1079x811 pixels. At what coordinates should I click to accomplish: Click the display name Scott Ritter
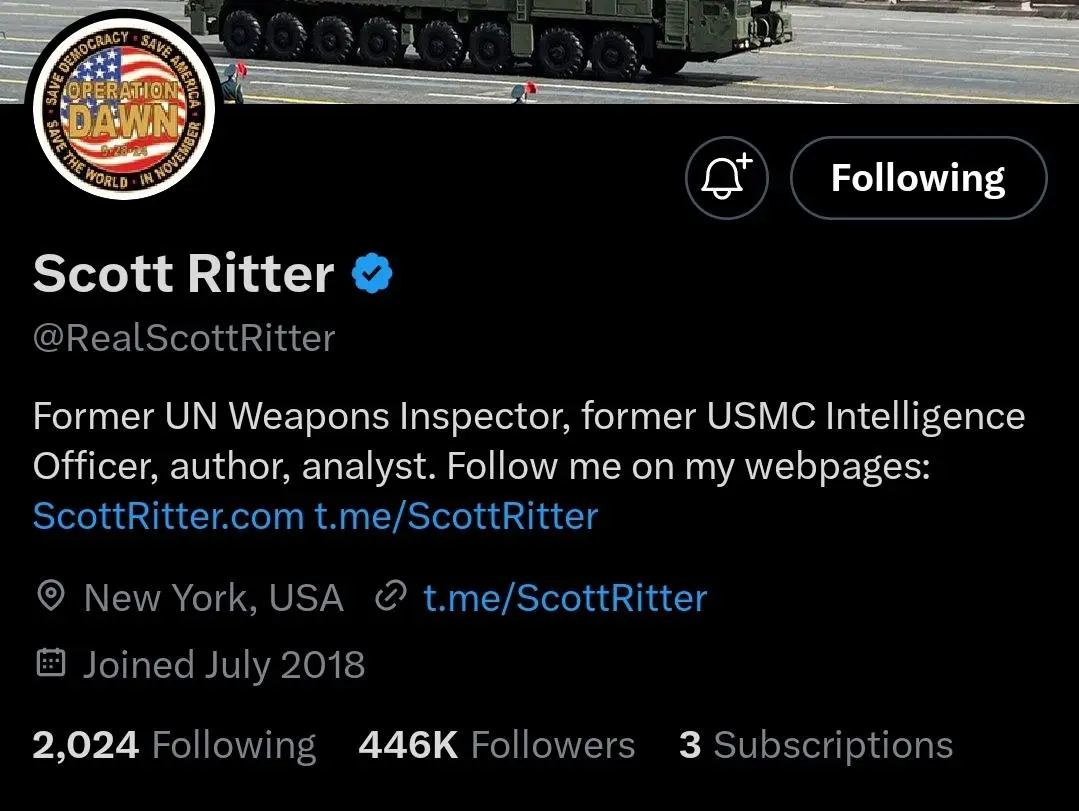183,274
